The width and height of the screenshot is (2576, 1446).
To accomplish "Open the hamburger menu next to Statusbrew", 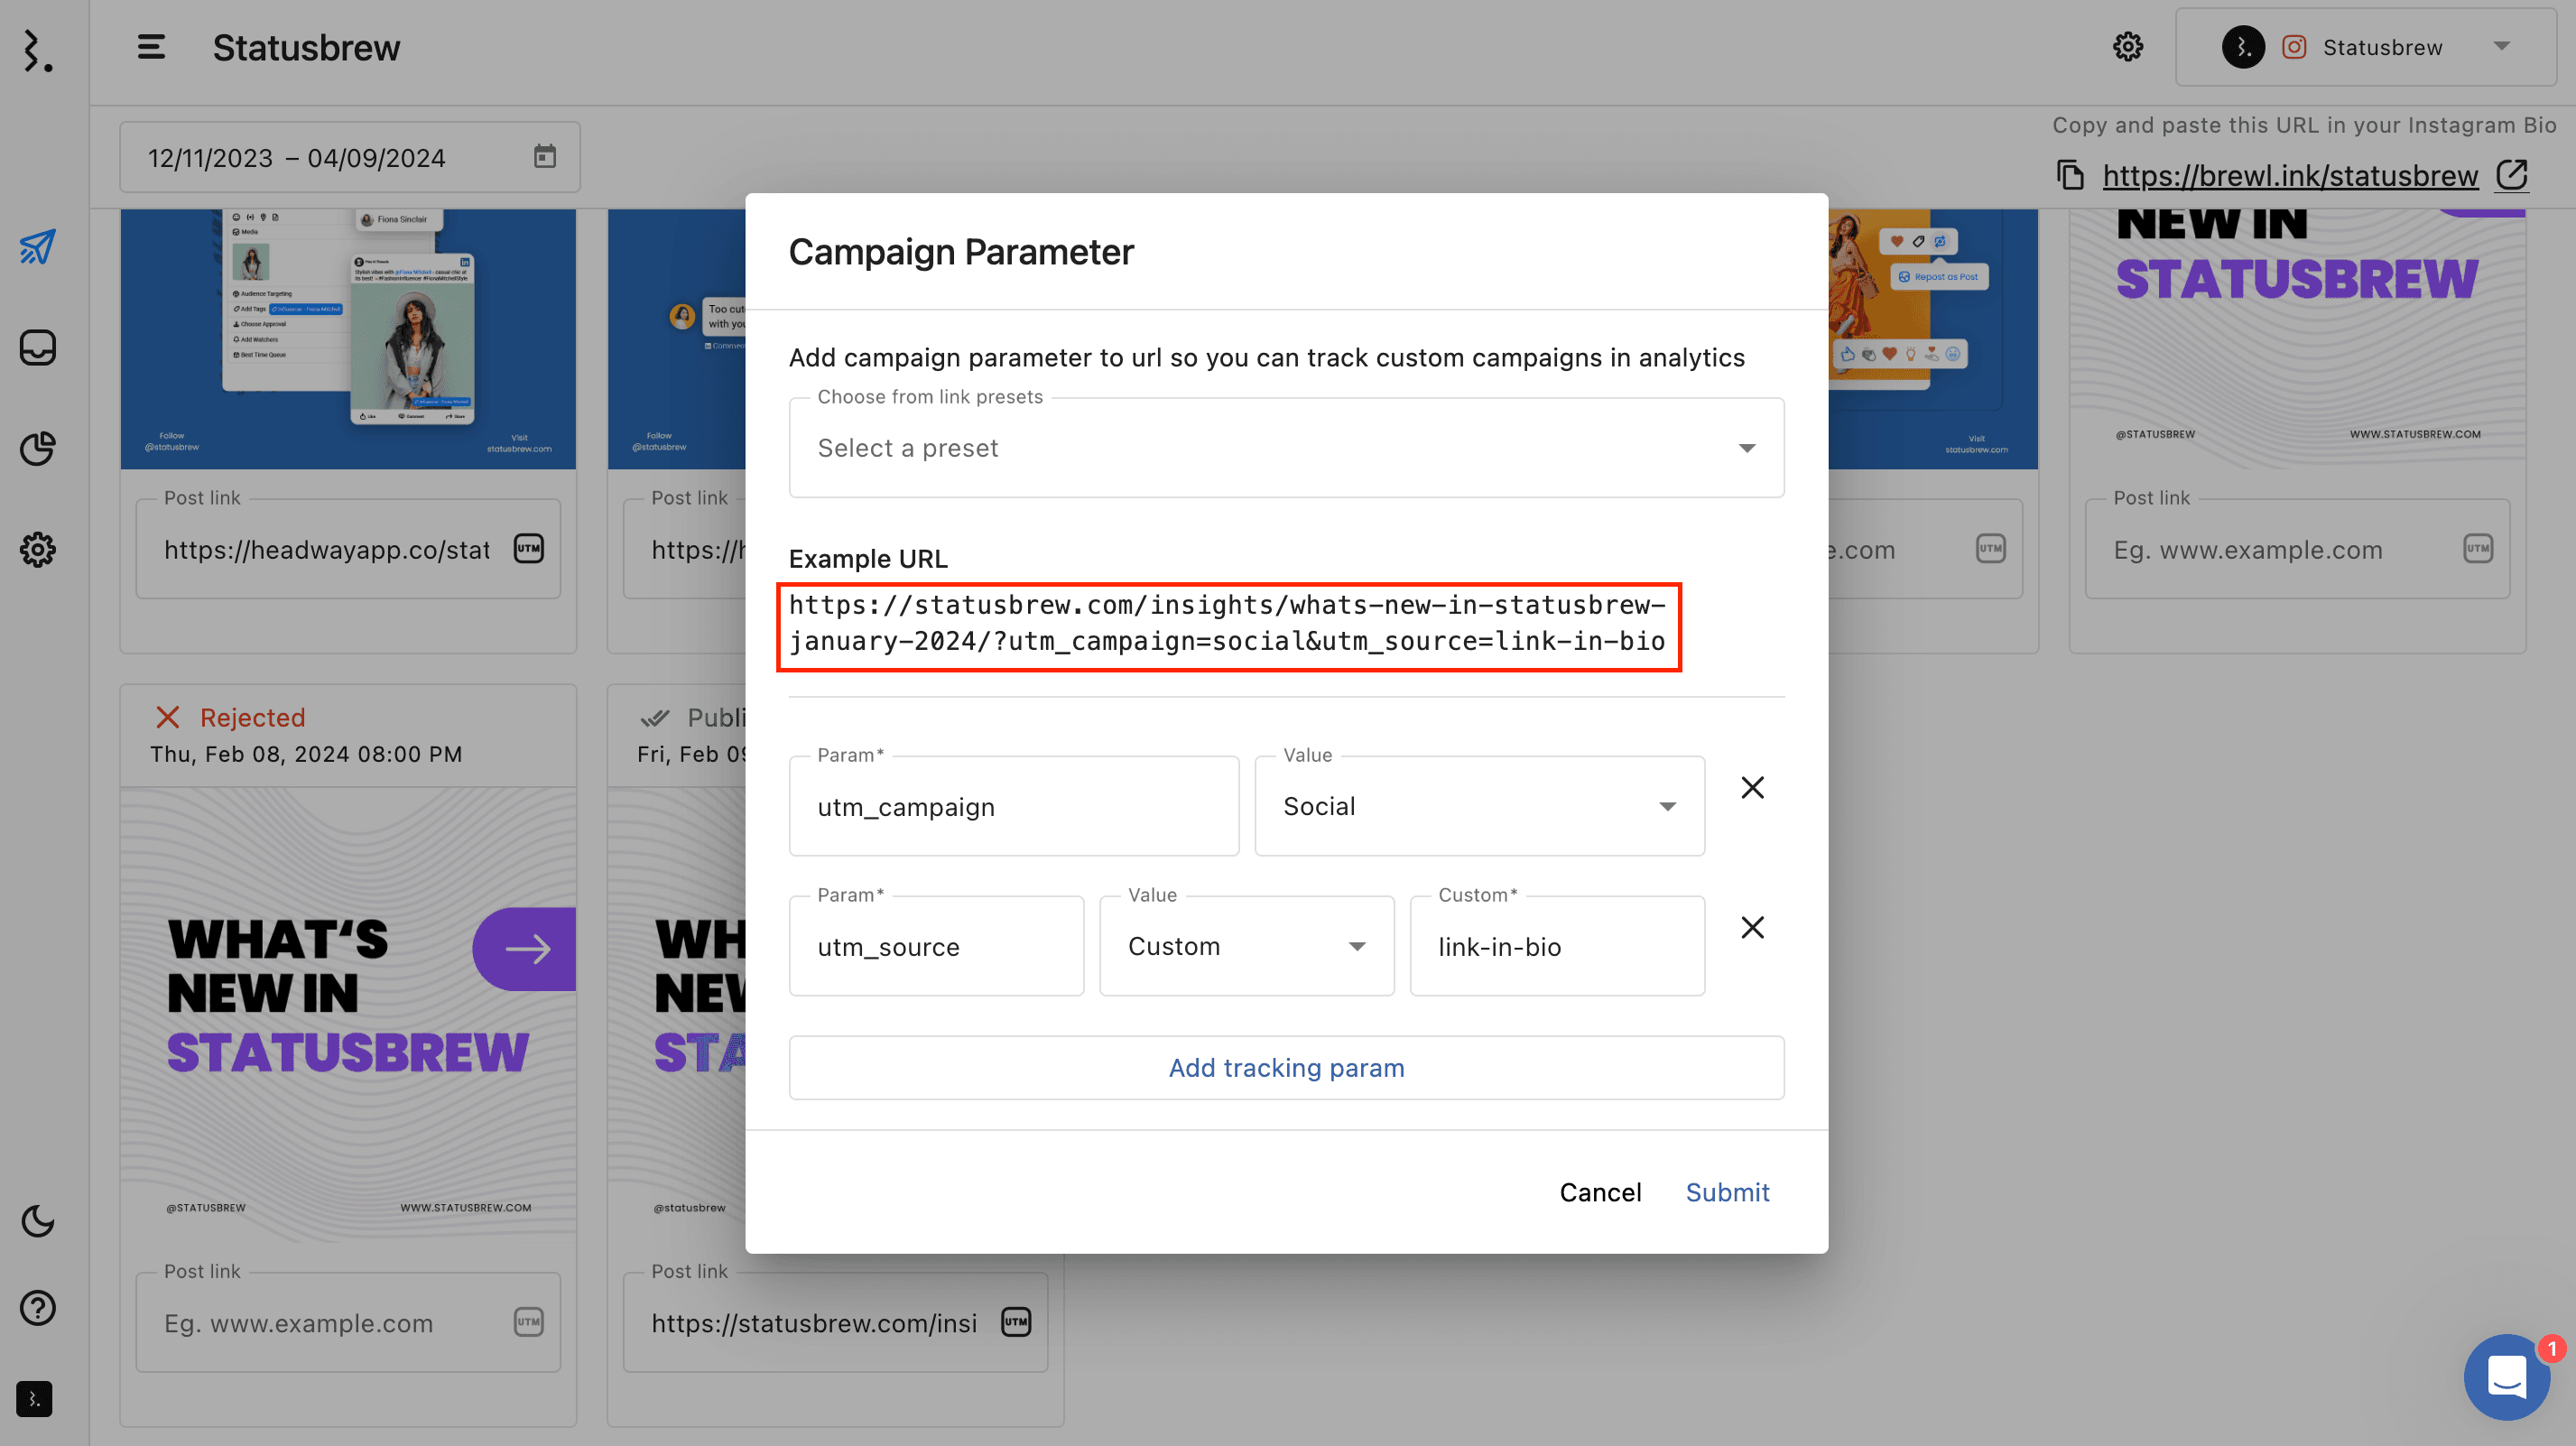I will click(x=151, y=47).
